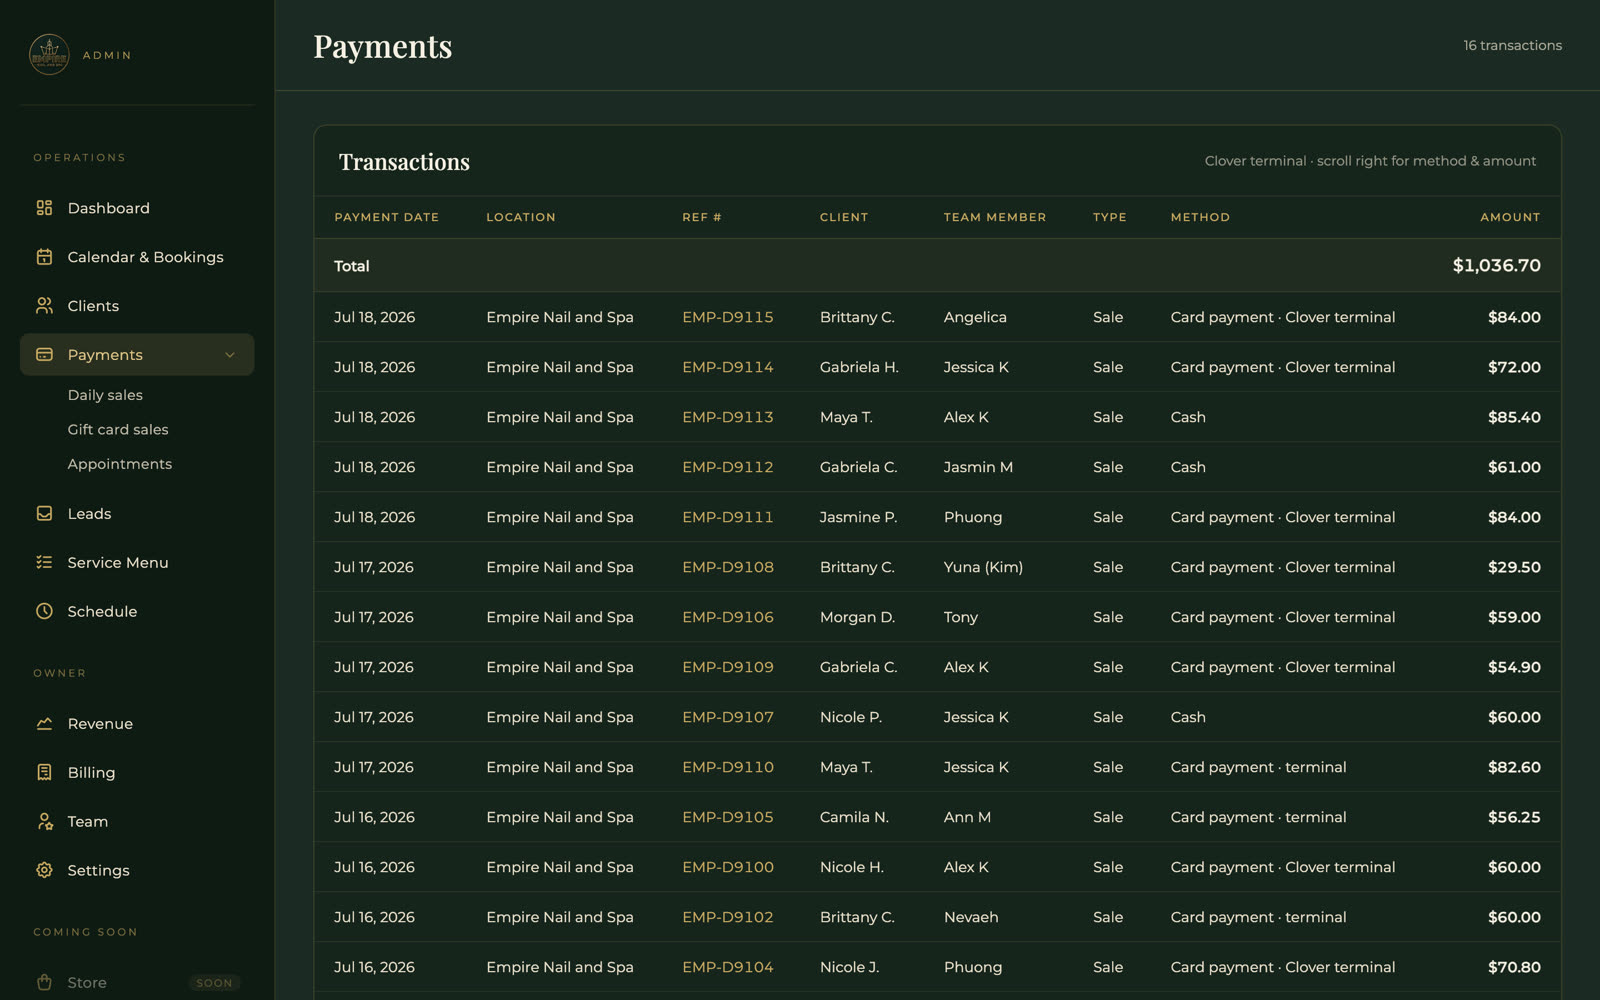1600x1000 pixels.
Task: Click the Leads inbox icon
Action: (x=44, y=514)
